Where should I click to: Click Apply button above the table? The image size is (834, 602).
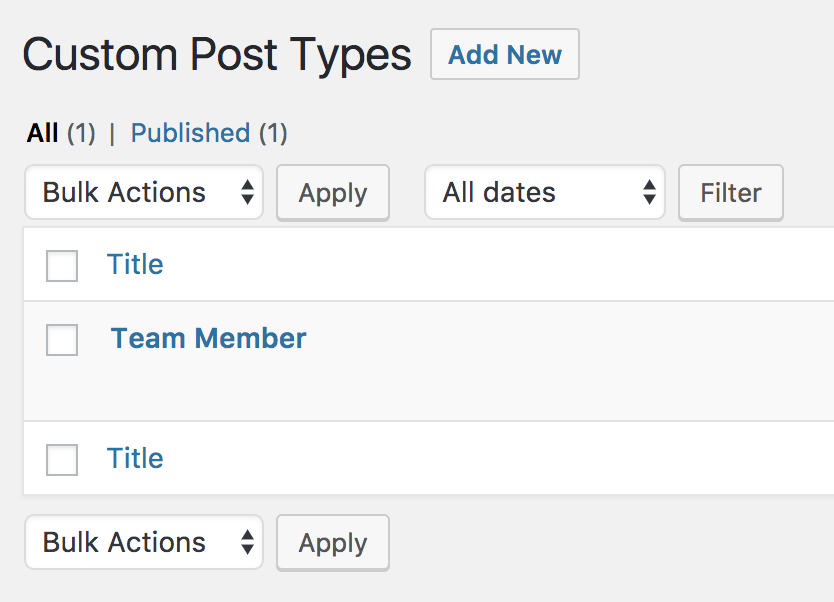[333, 193]
